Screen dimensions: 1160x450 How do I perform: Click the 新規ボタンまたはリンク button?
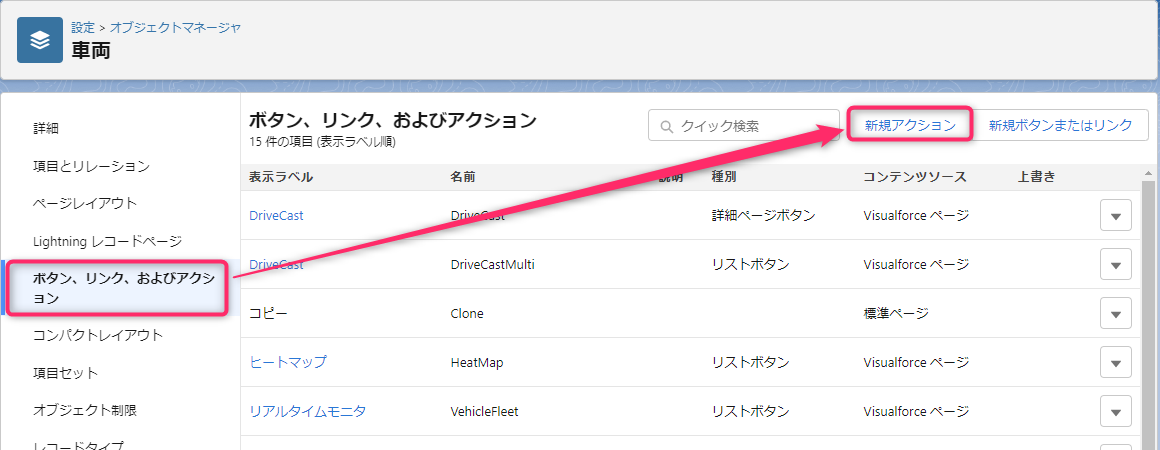pos(1060,125)
